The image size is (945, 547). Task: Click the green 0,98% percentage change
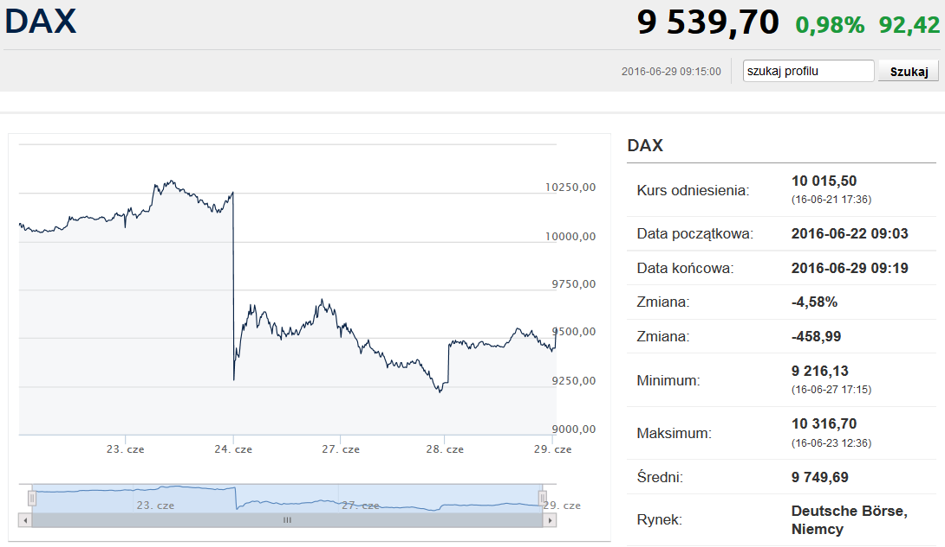(830, 25)
